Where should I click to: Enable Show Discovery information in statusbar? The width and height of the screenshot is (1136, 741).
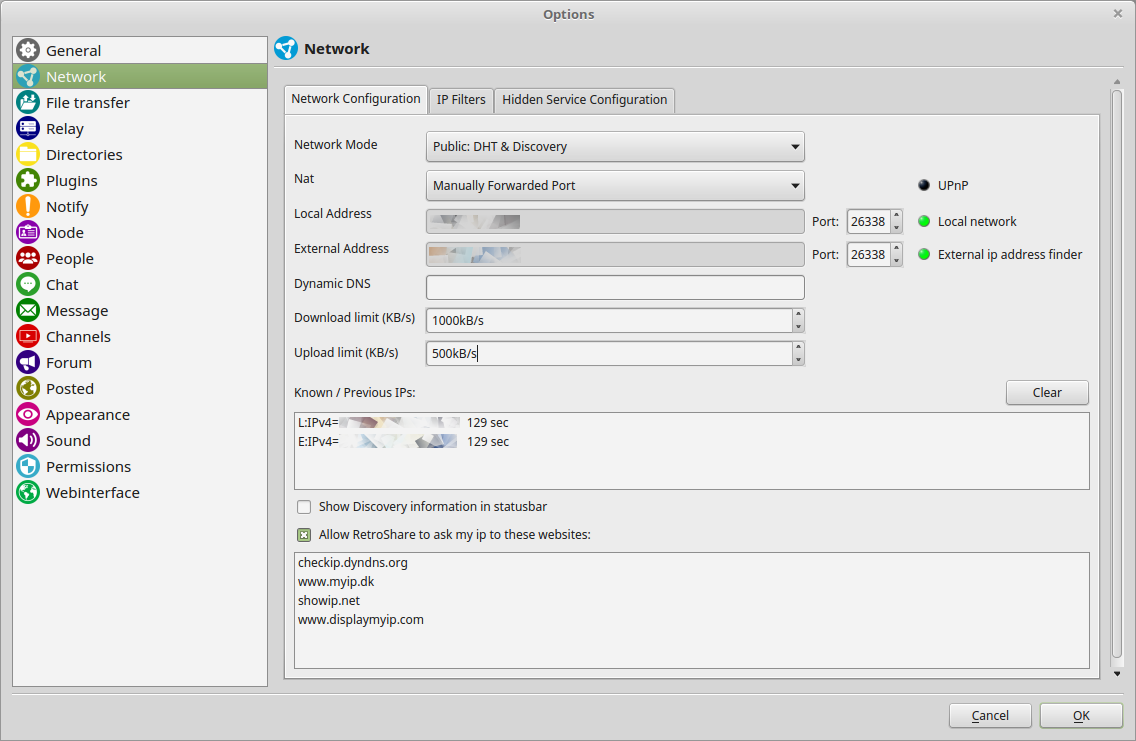click(304, 507)
